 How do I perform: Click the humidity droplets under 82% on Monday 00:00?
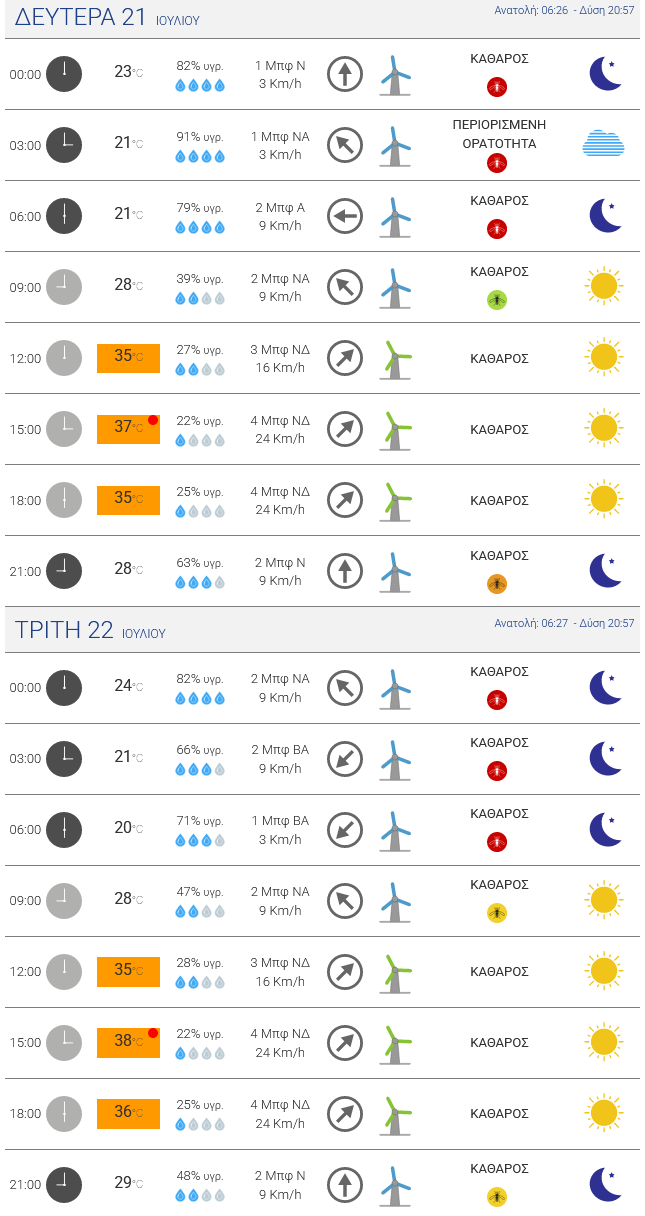[200, 86]
